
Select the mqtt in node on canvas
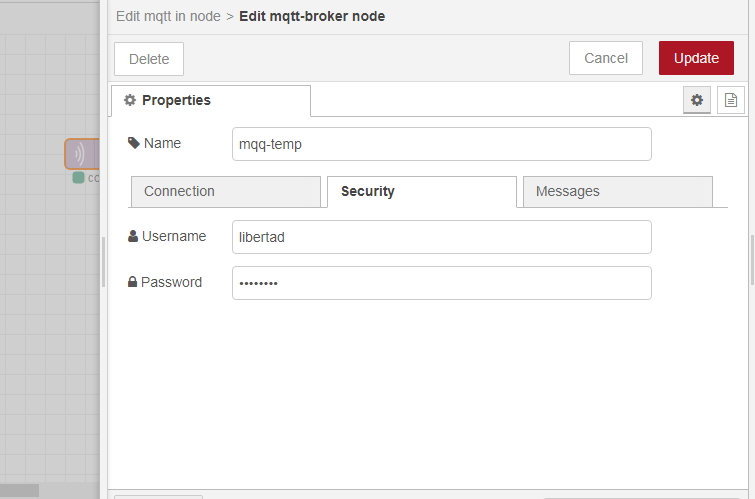[82, 154]
